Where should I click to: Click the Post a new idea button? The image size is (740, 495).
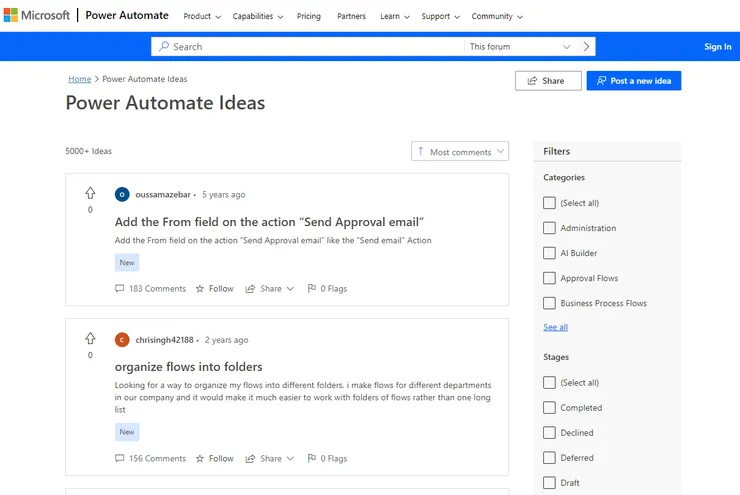tap(633, 81)
